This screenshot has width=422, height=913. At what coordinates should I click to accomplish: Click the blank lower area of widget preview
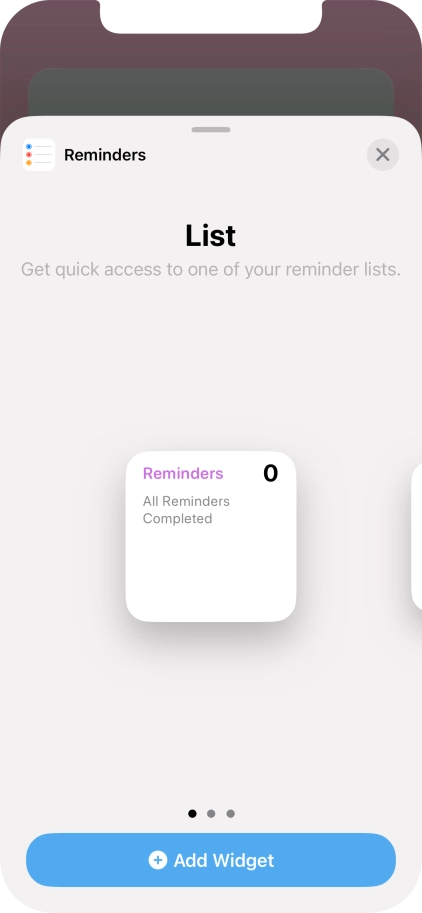211,576
